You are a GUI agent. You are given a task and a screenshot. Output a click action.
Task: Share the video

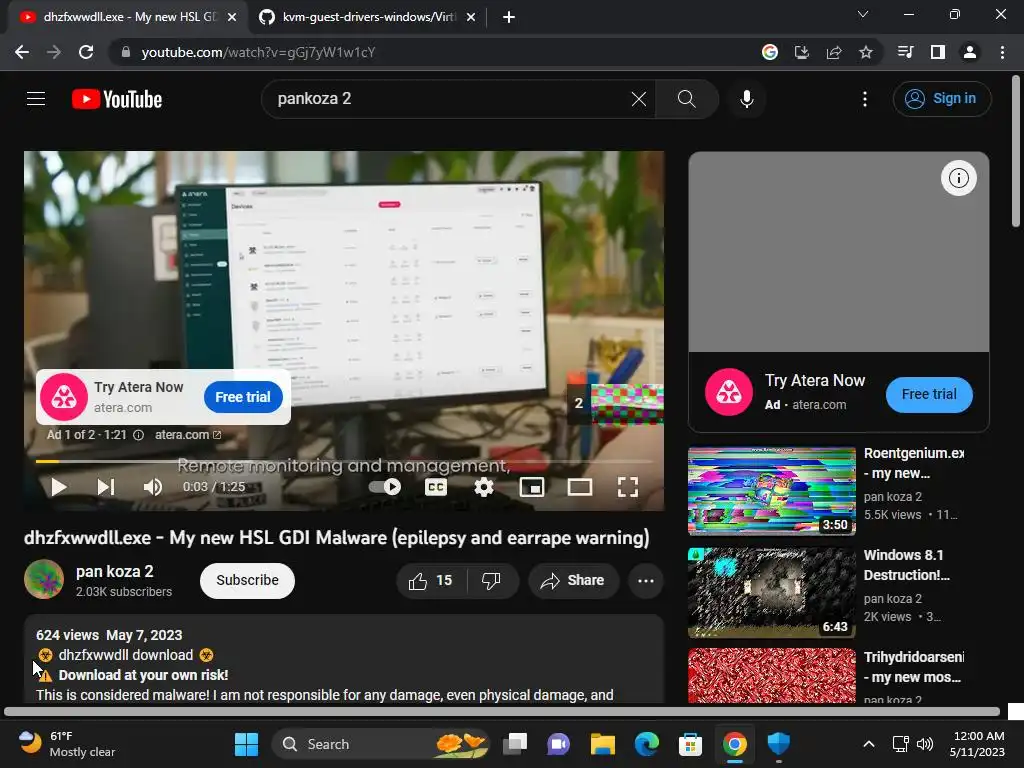tap(573, 581)
